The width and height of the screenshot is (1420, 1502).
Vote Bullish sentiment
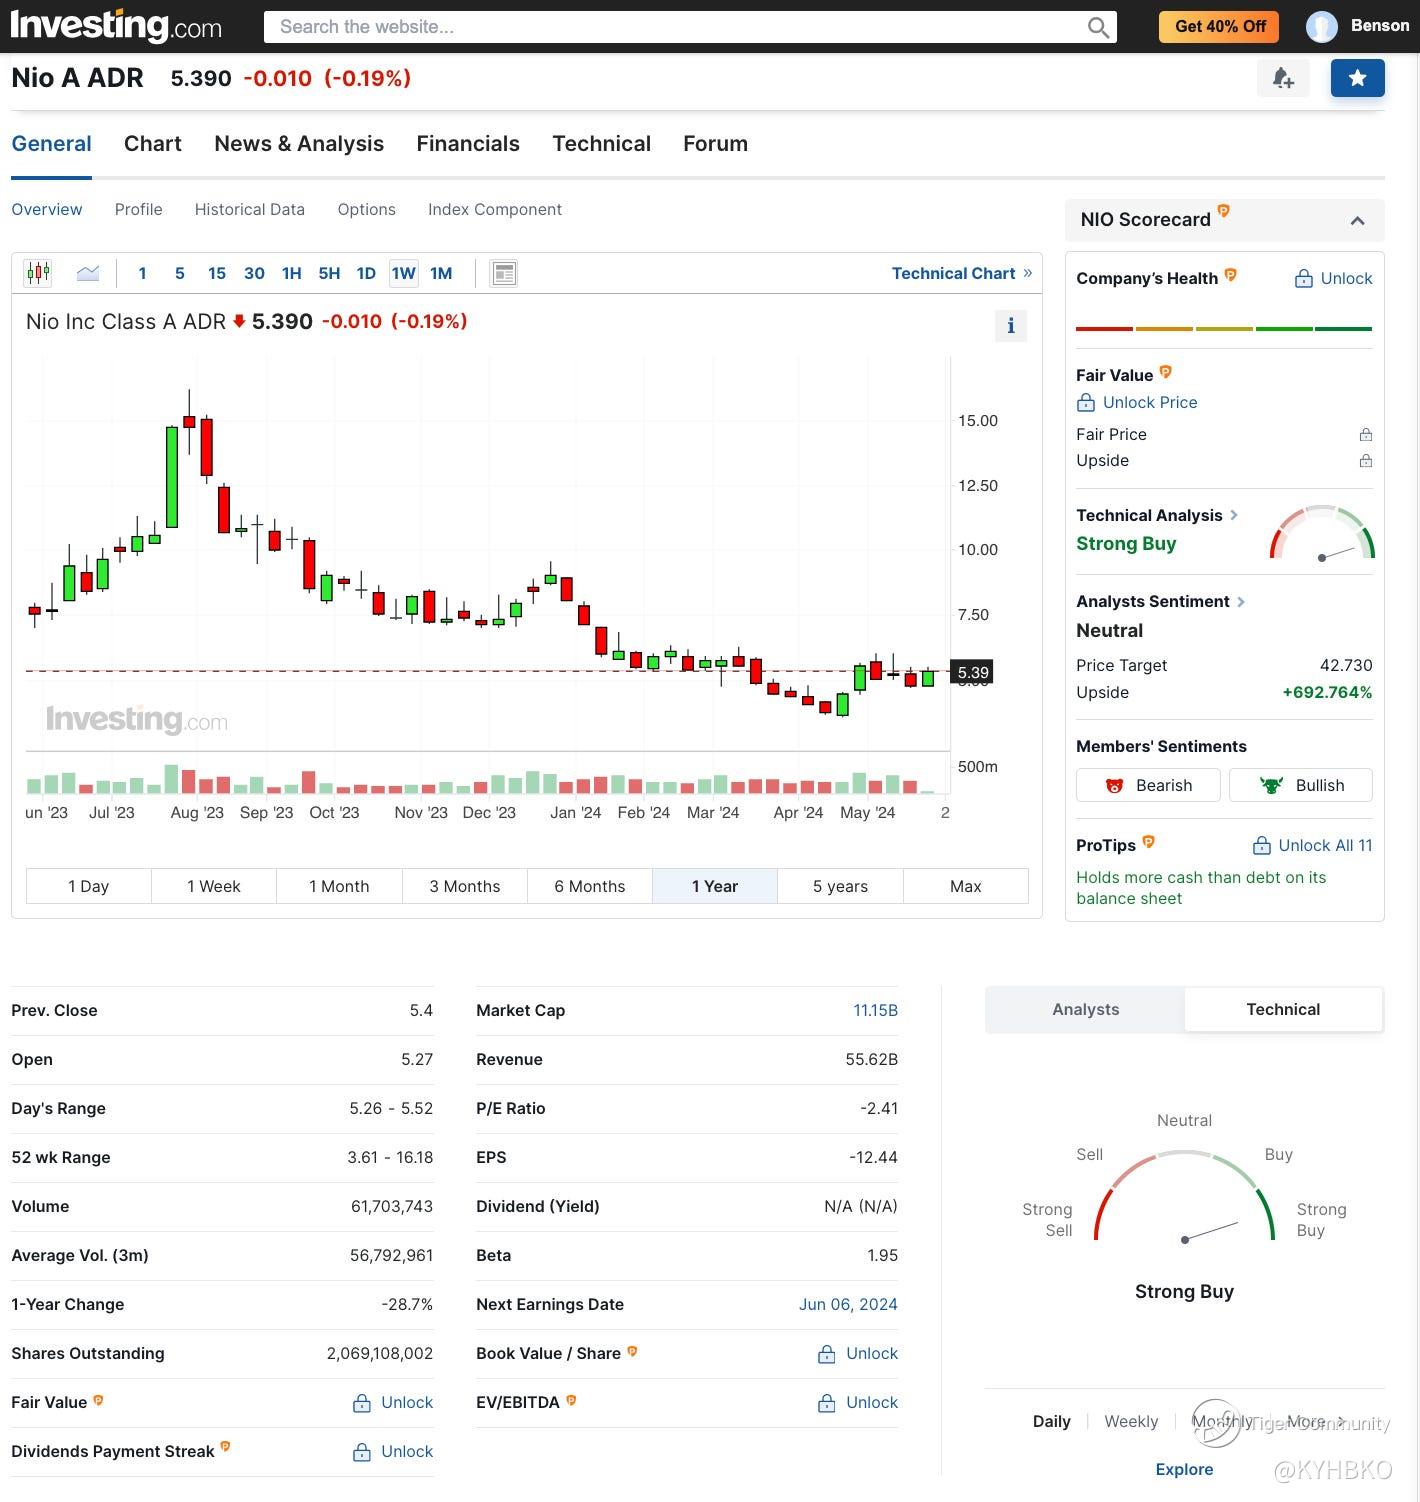1301,785
